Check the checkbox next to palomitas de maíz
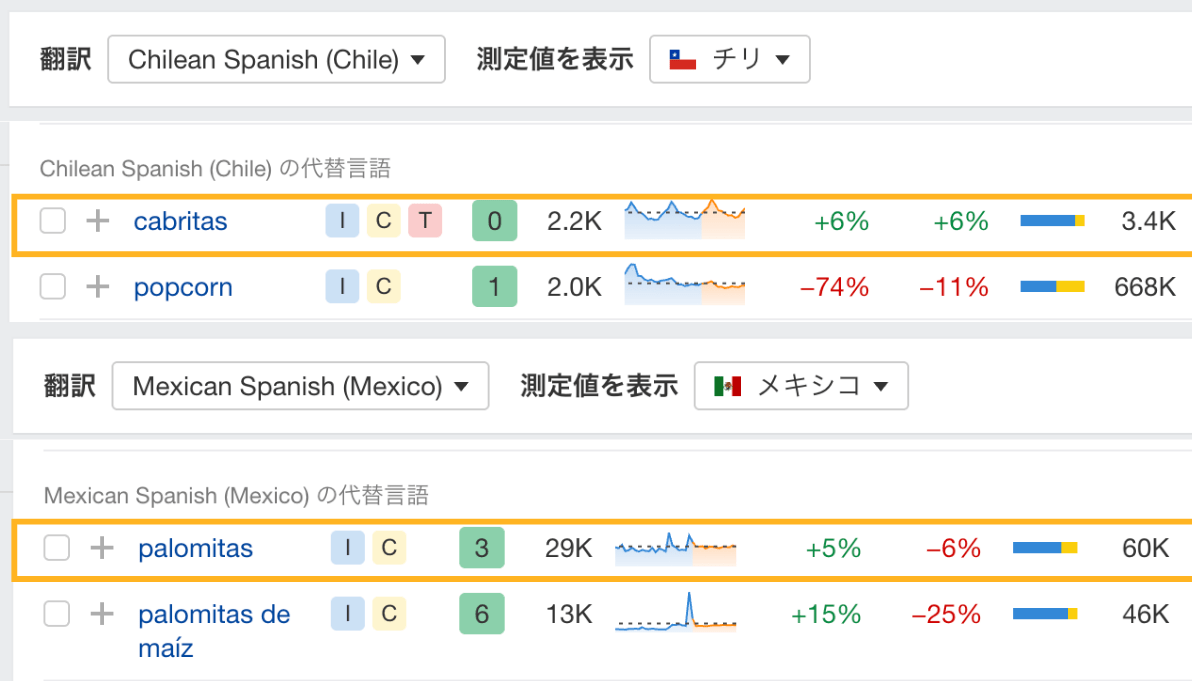 [56, 614]
